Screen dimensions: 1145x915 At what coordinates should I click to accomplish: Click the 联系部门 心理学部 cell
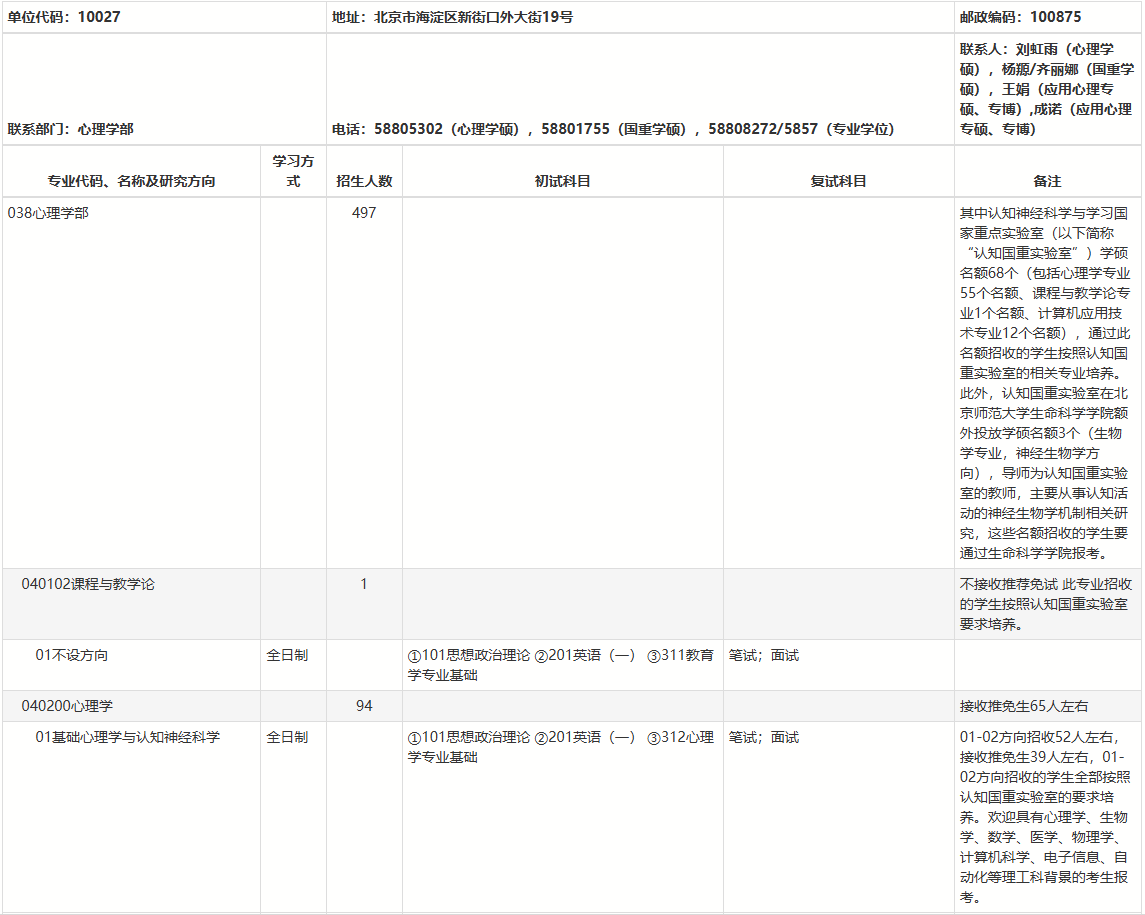[71, 129]
